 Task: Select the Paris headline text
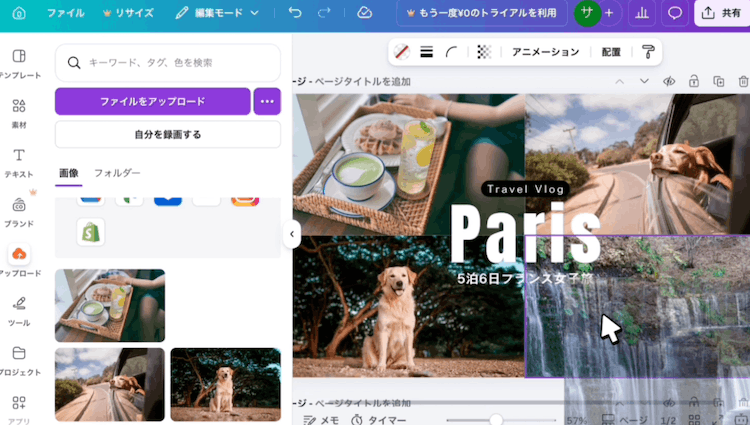tap(525, 232)
